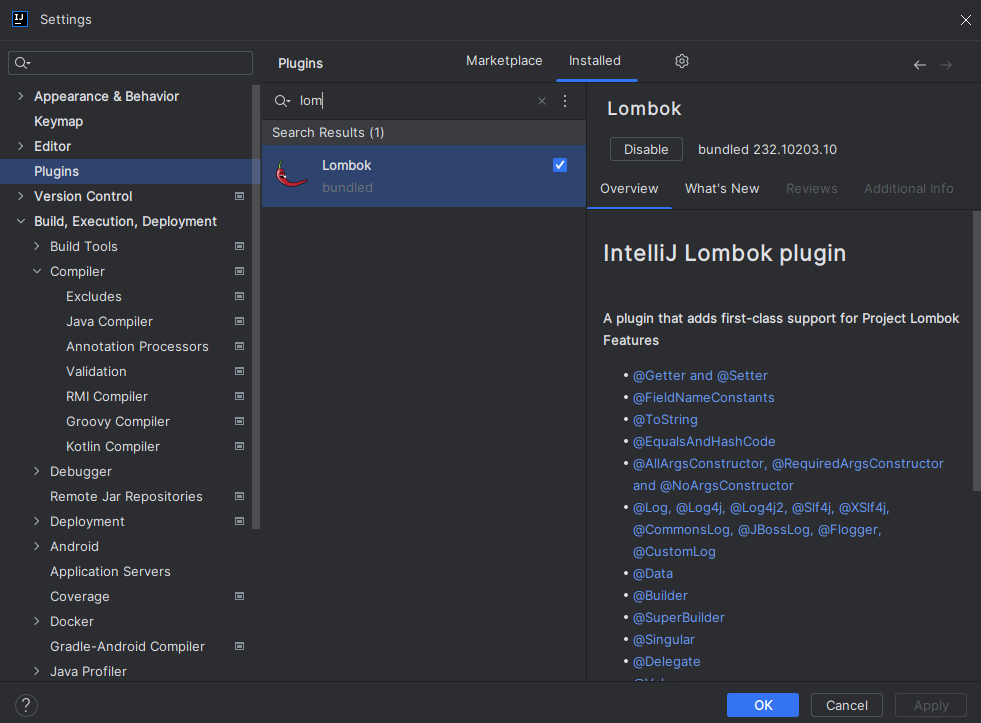This screenshot has width=981, height=723.
Task: Open the @Builder feature link
Action: pos(660,595)
